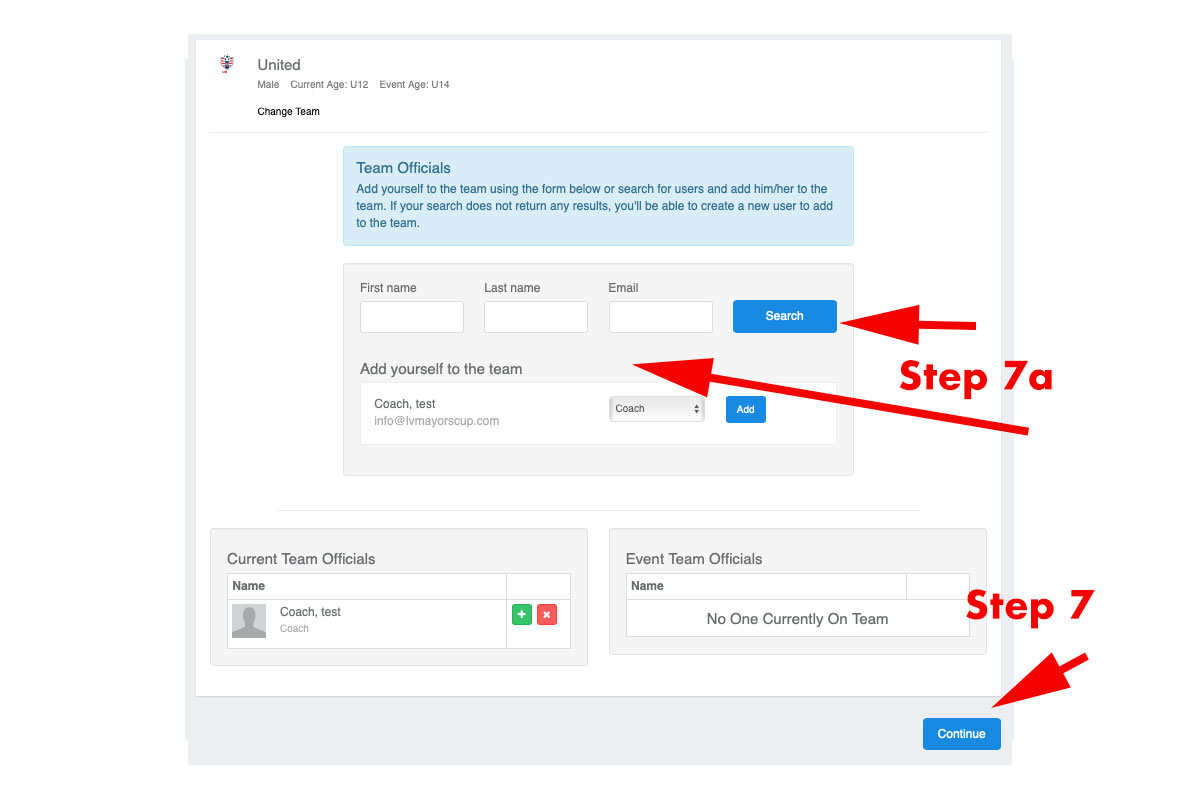Image resolution: width=1200 pixels, height=800 pixels.
Task: Click the Name header in Event Team Officials table
Action: point(647,586)
